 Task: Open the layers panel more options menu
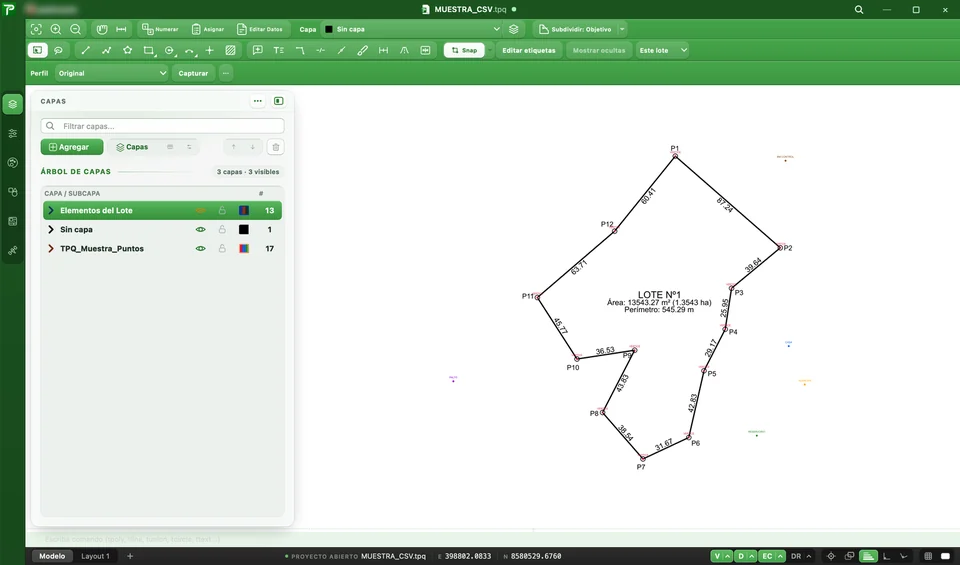click(258, 101)
